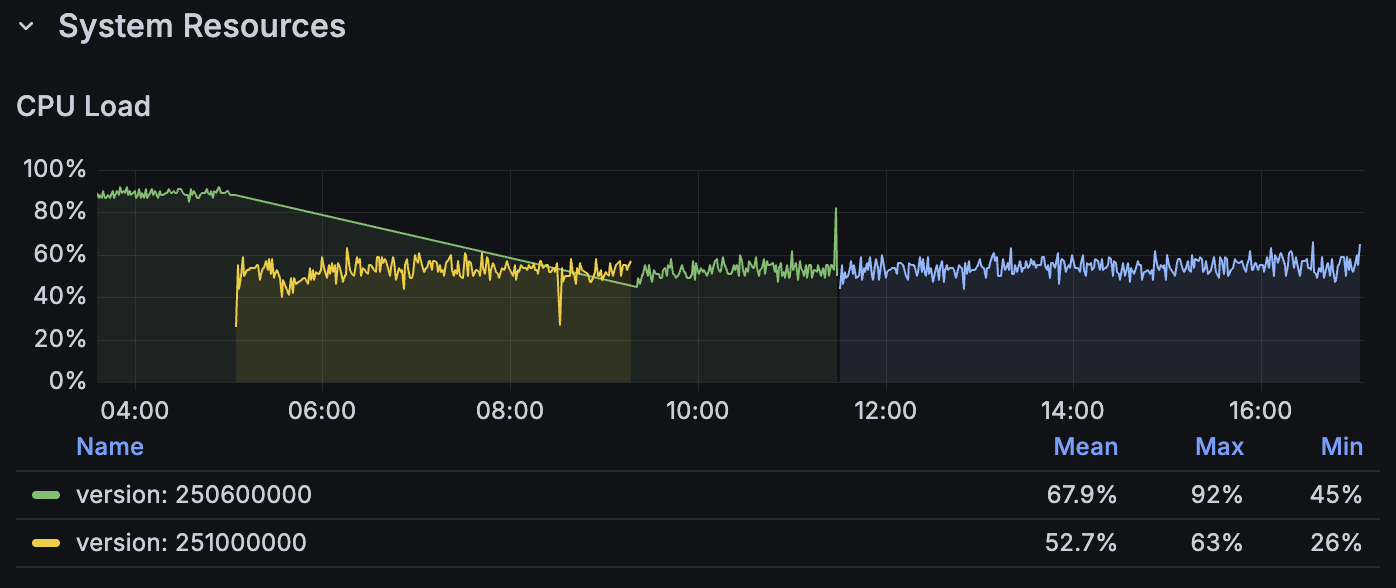Collapse the System Resources row chevron
This screenshot has height=588, width=1396.
pyautogui.click(x=27, y=27)
